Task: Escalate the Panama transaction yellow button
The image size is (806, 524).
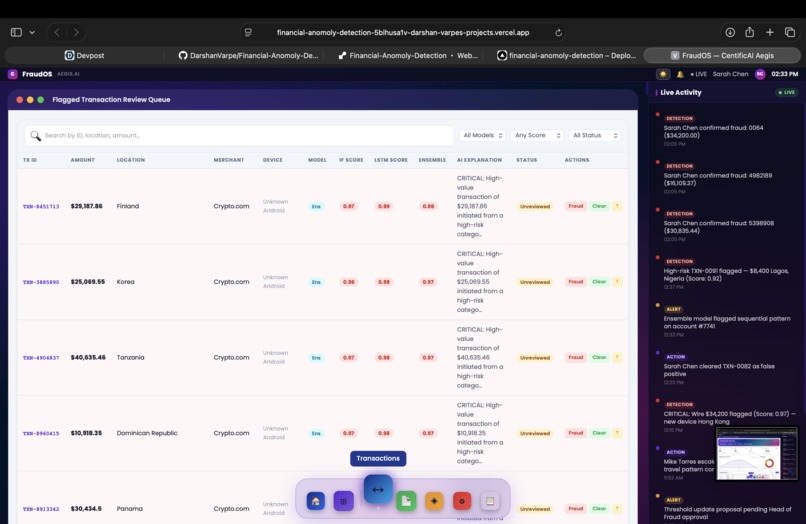Action: [x=617, y=509]
